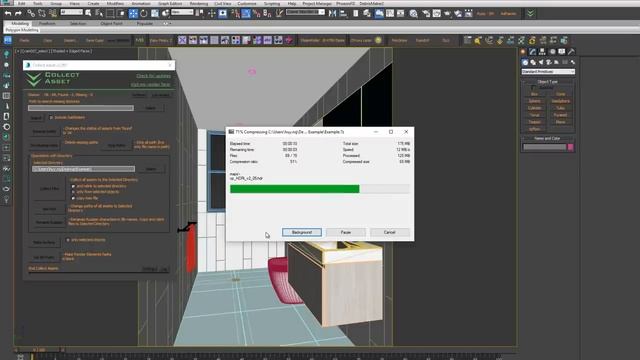Screen dimensions: 640x360
Task: Toggle the Percent Snap button
Action: [256, 13]
